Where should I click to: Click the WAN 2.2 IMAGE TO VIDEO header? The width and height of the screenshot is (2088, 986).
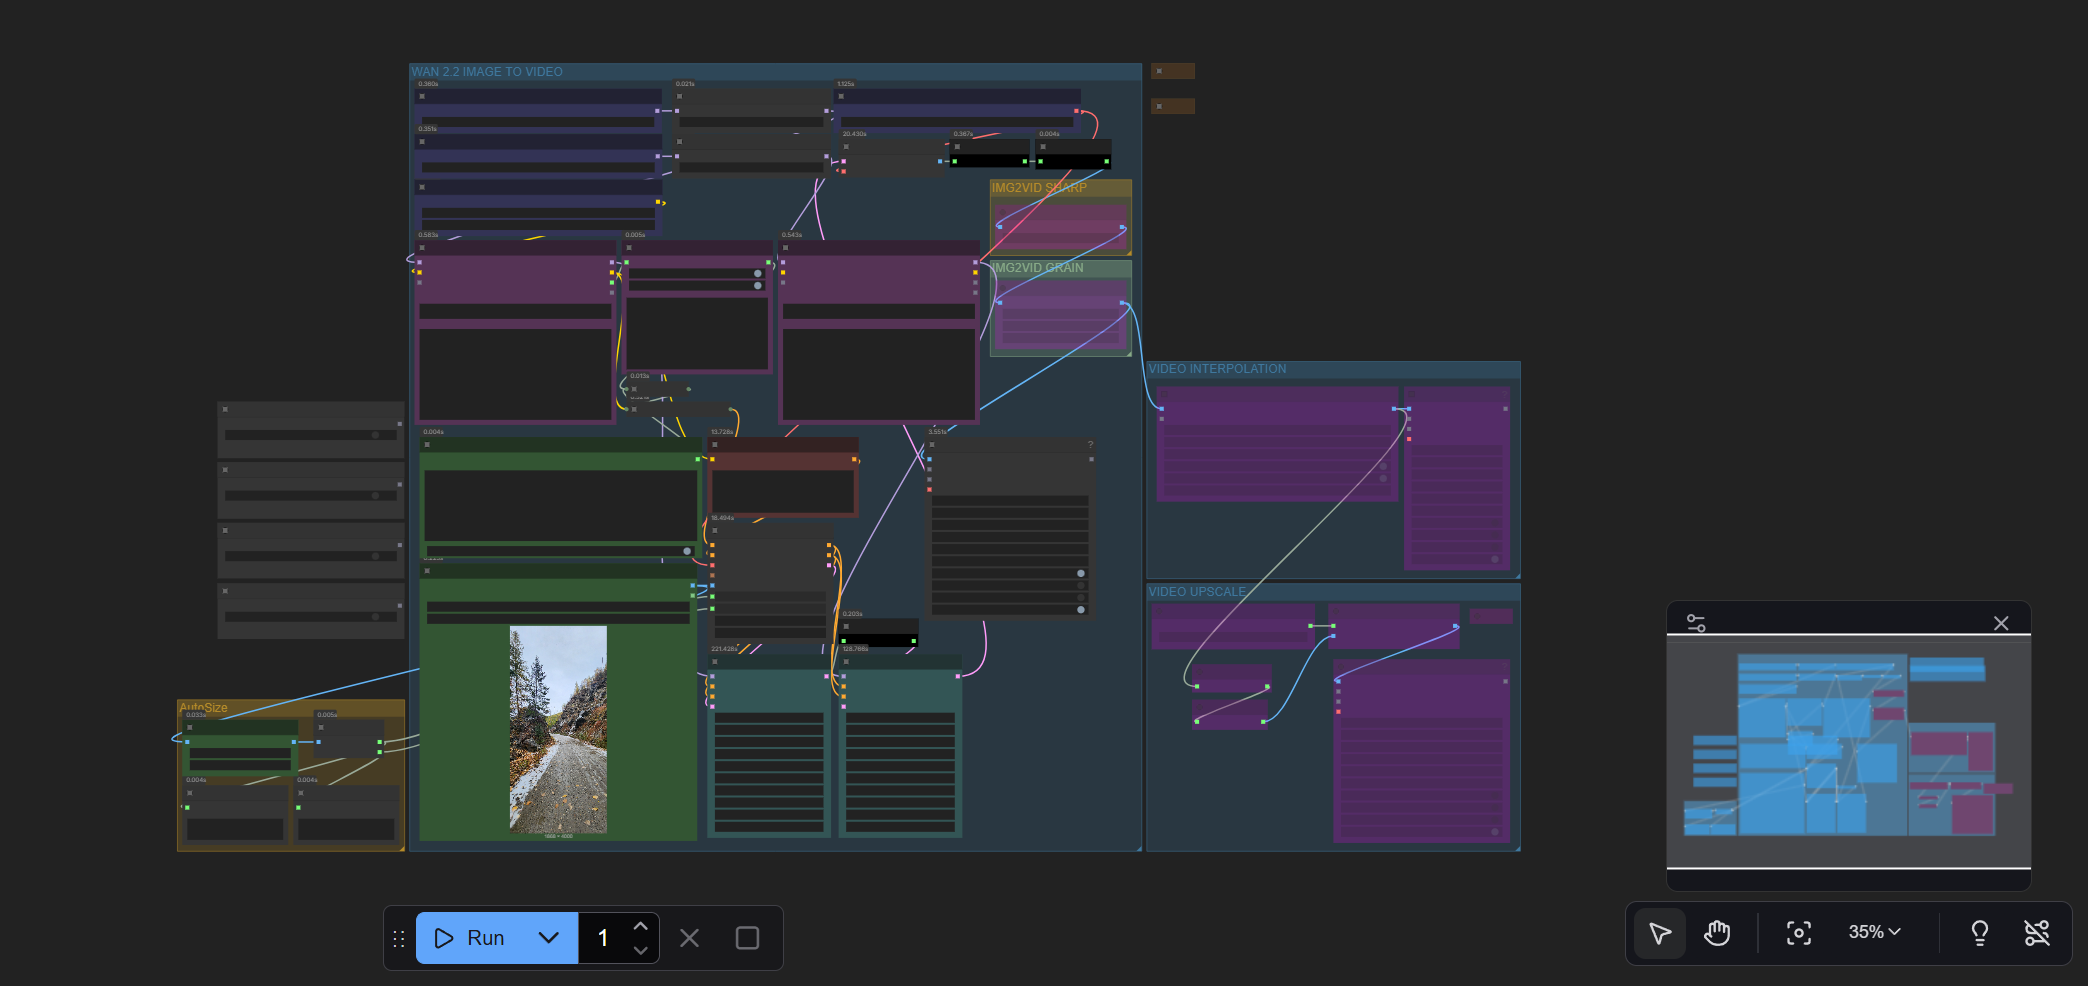pyautogui.click(x=487, y=72)
